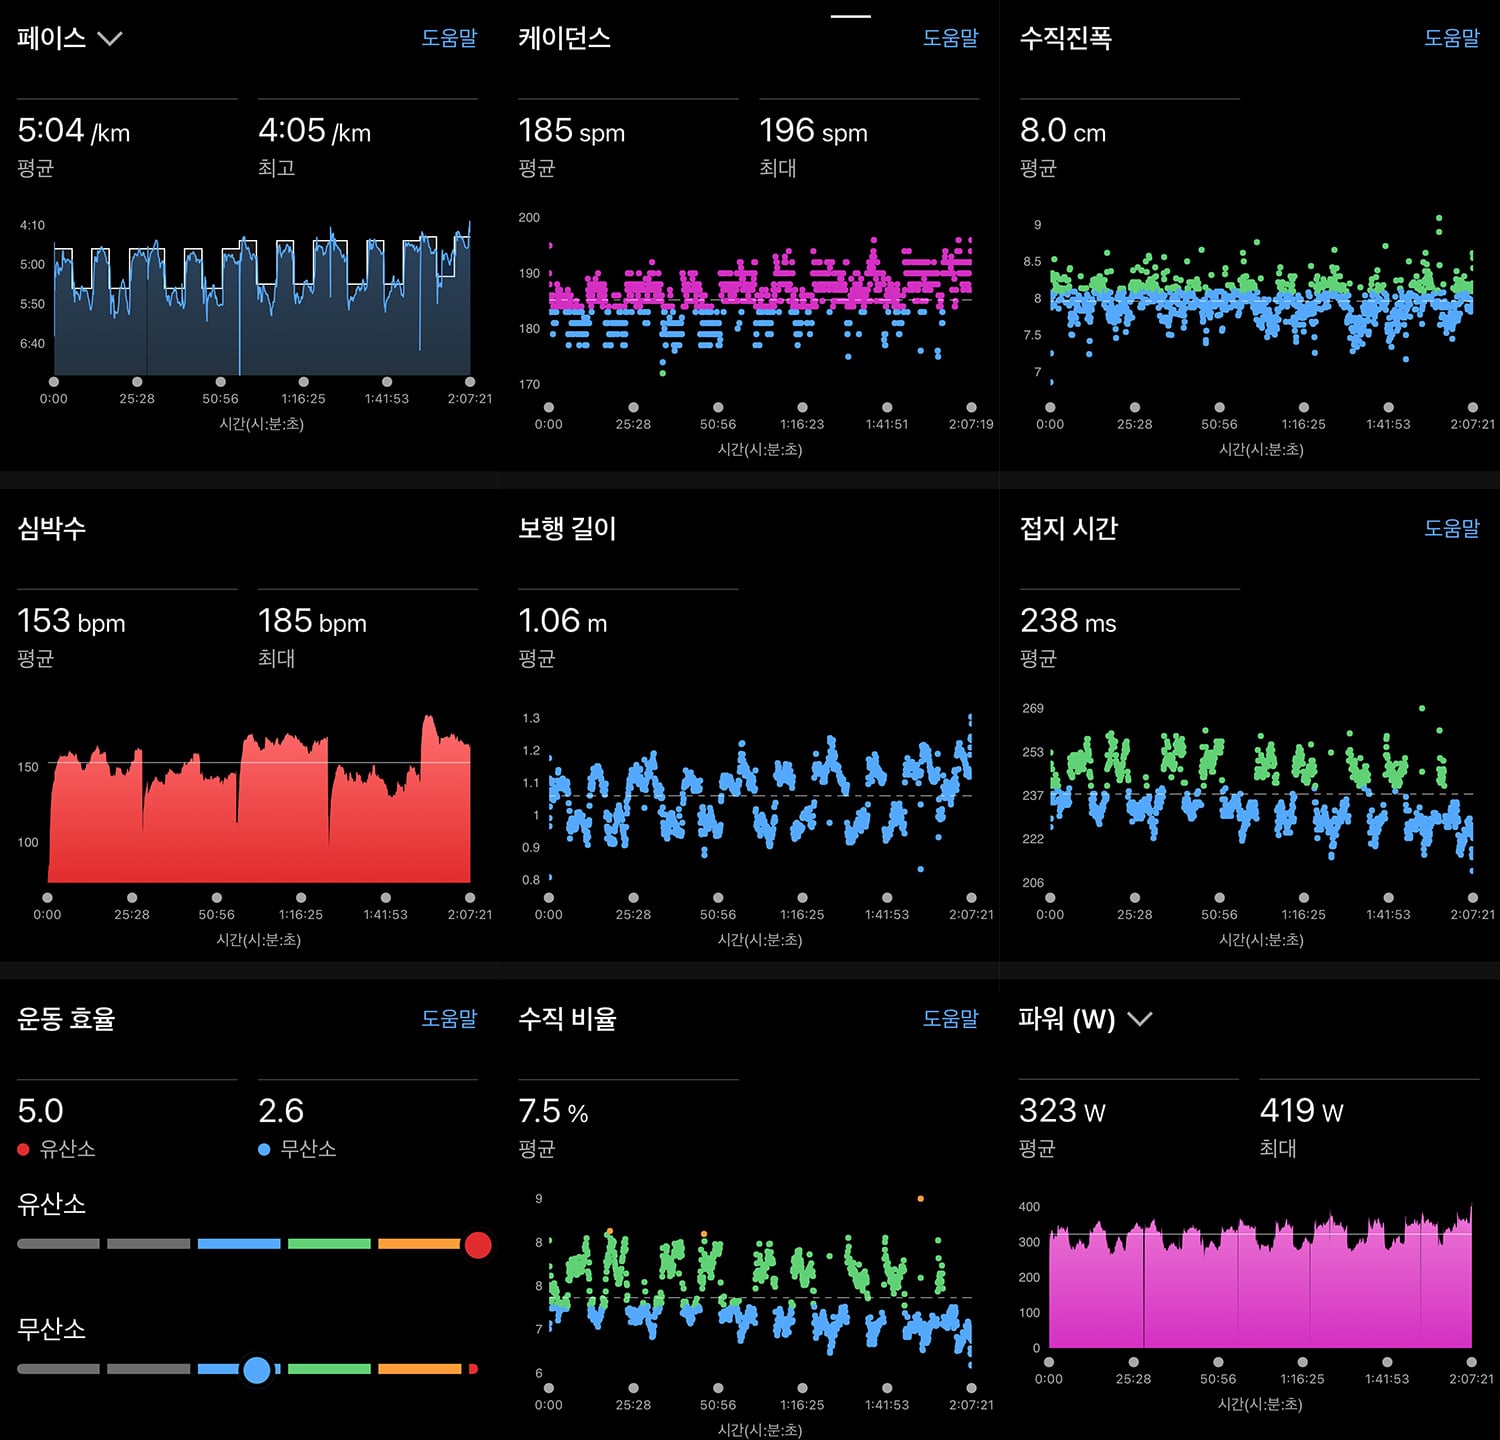Select the 4:05 /km best pace value
This screenshot has height=1440, width=1500.
coord(314,130)
